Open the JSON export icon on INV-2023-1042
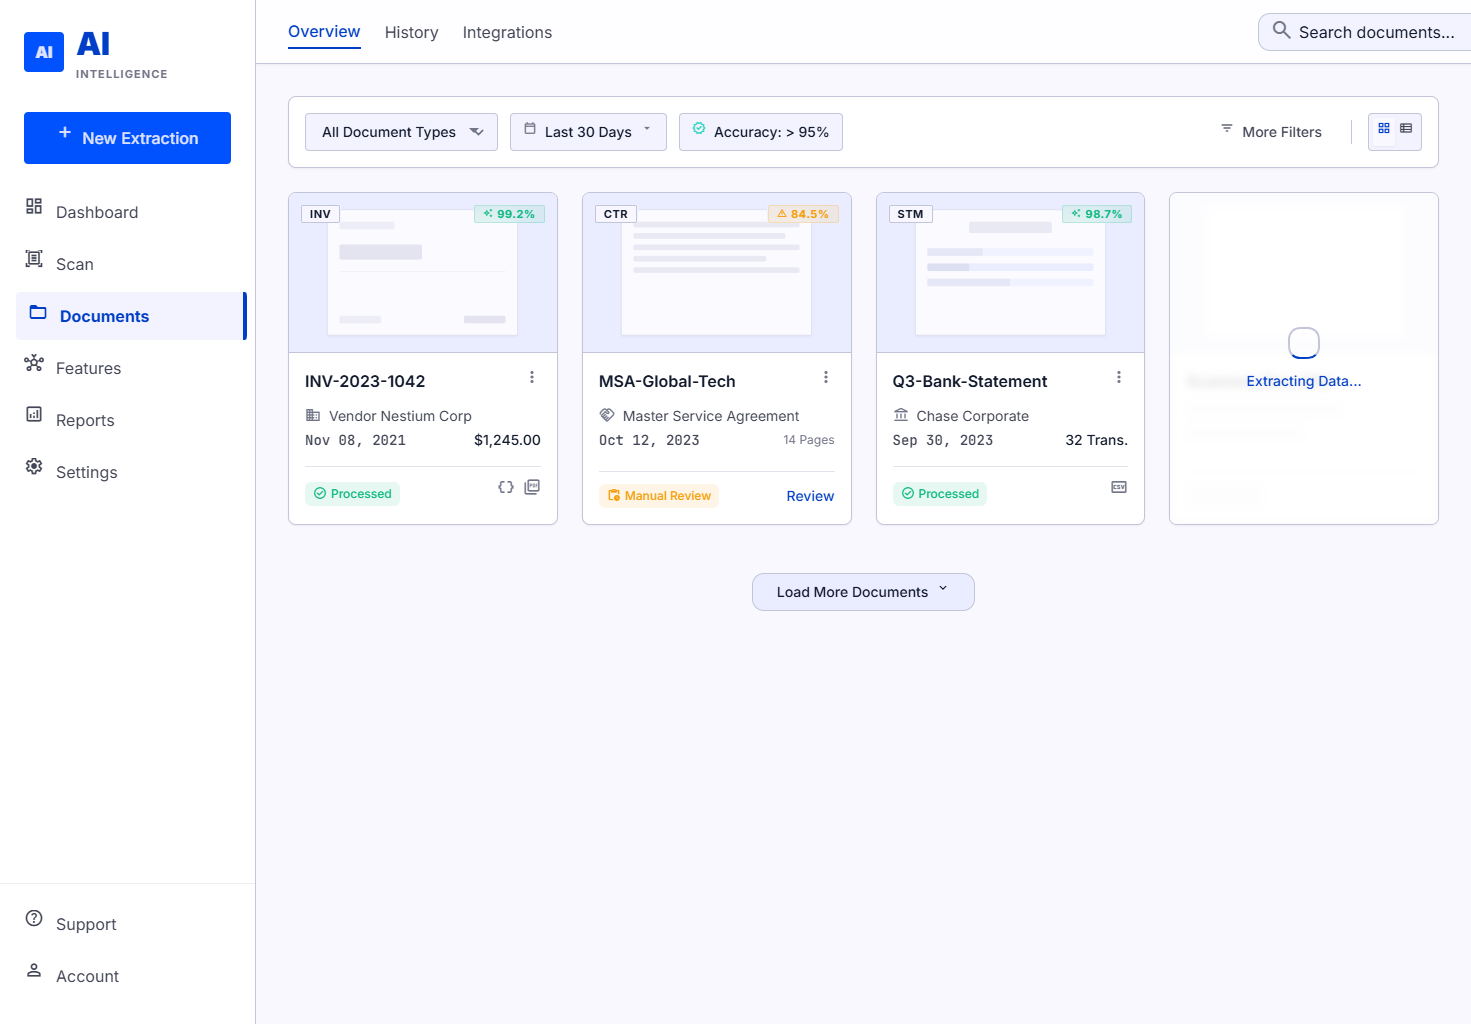Screen dimensions: 1471x1024 click(x=506, y=487)
